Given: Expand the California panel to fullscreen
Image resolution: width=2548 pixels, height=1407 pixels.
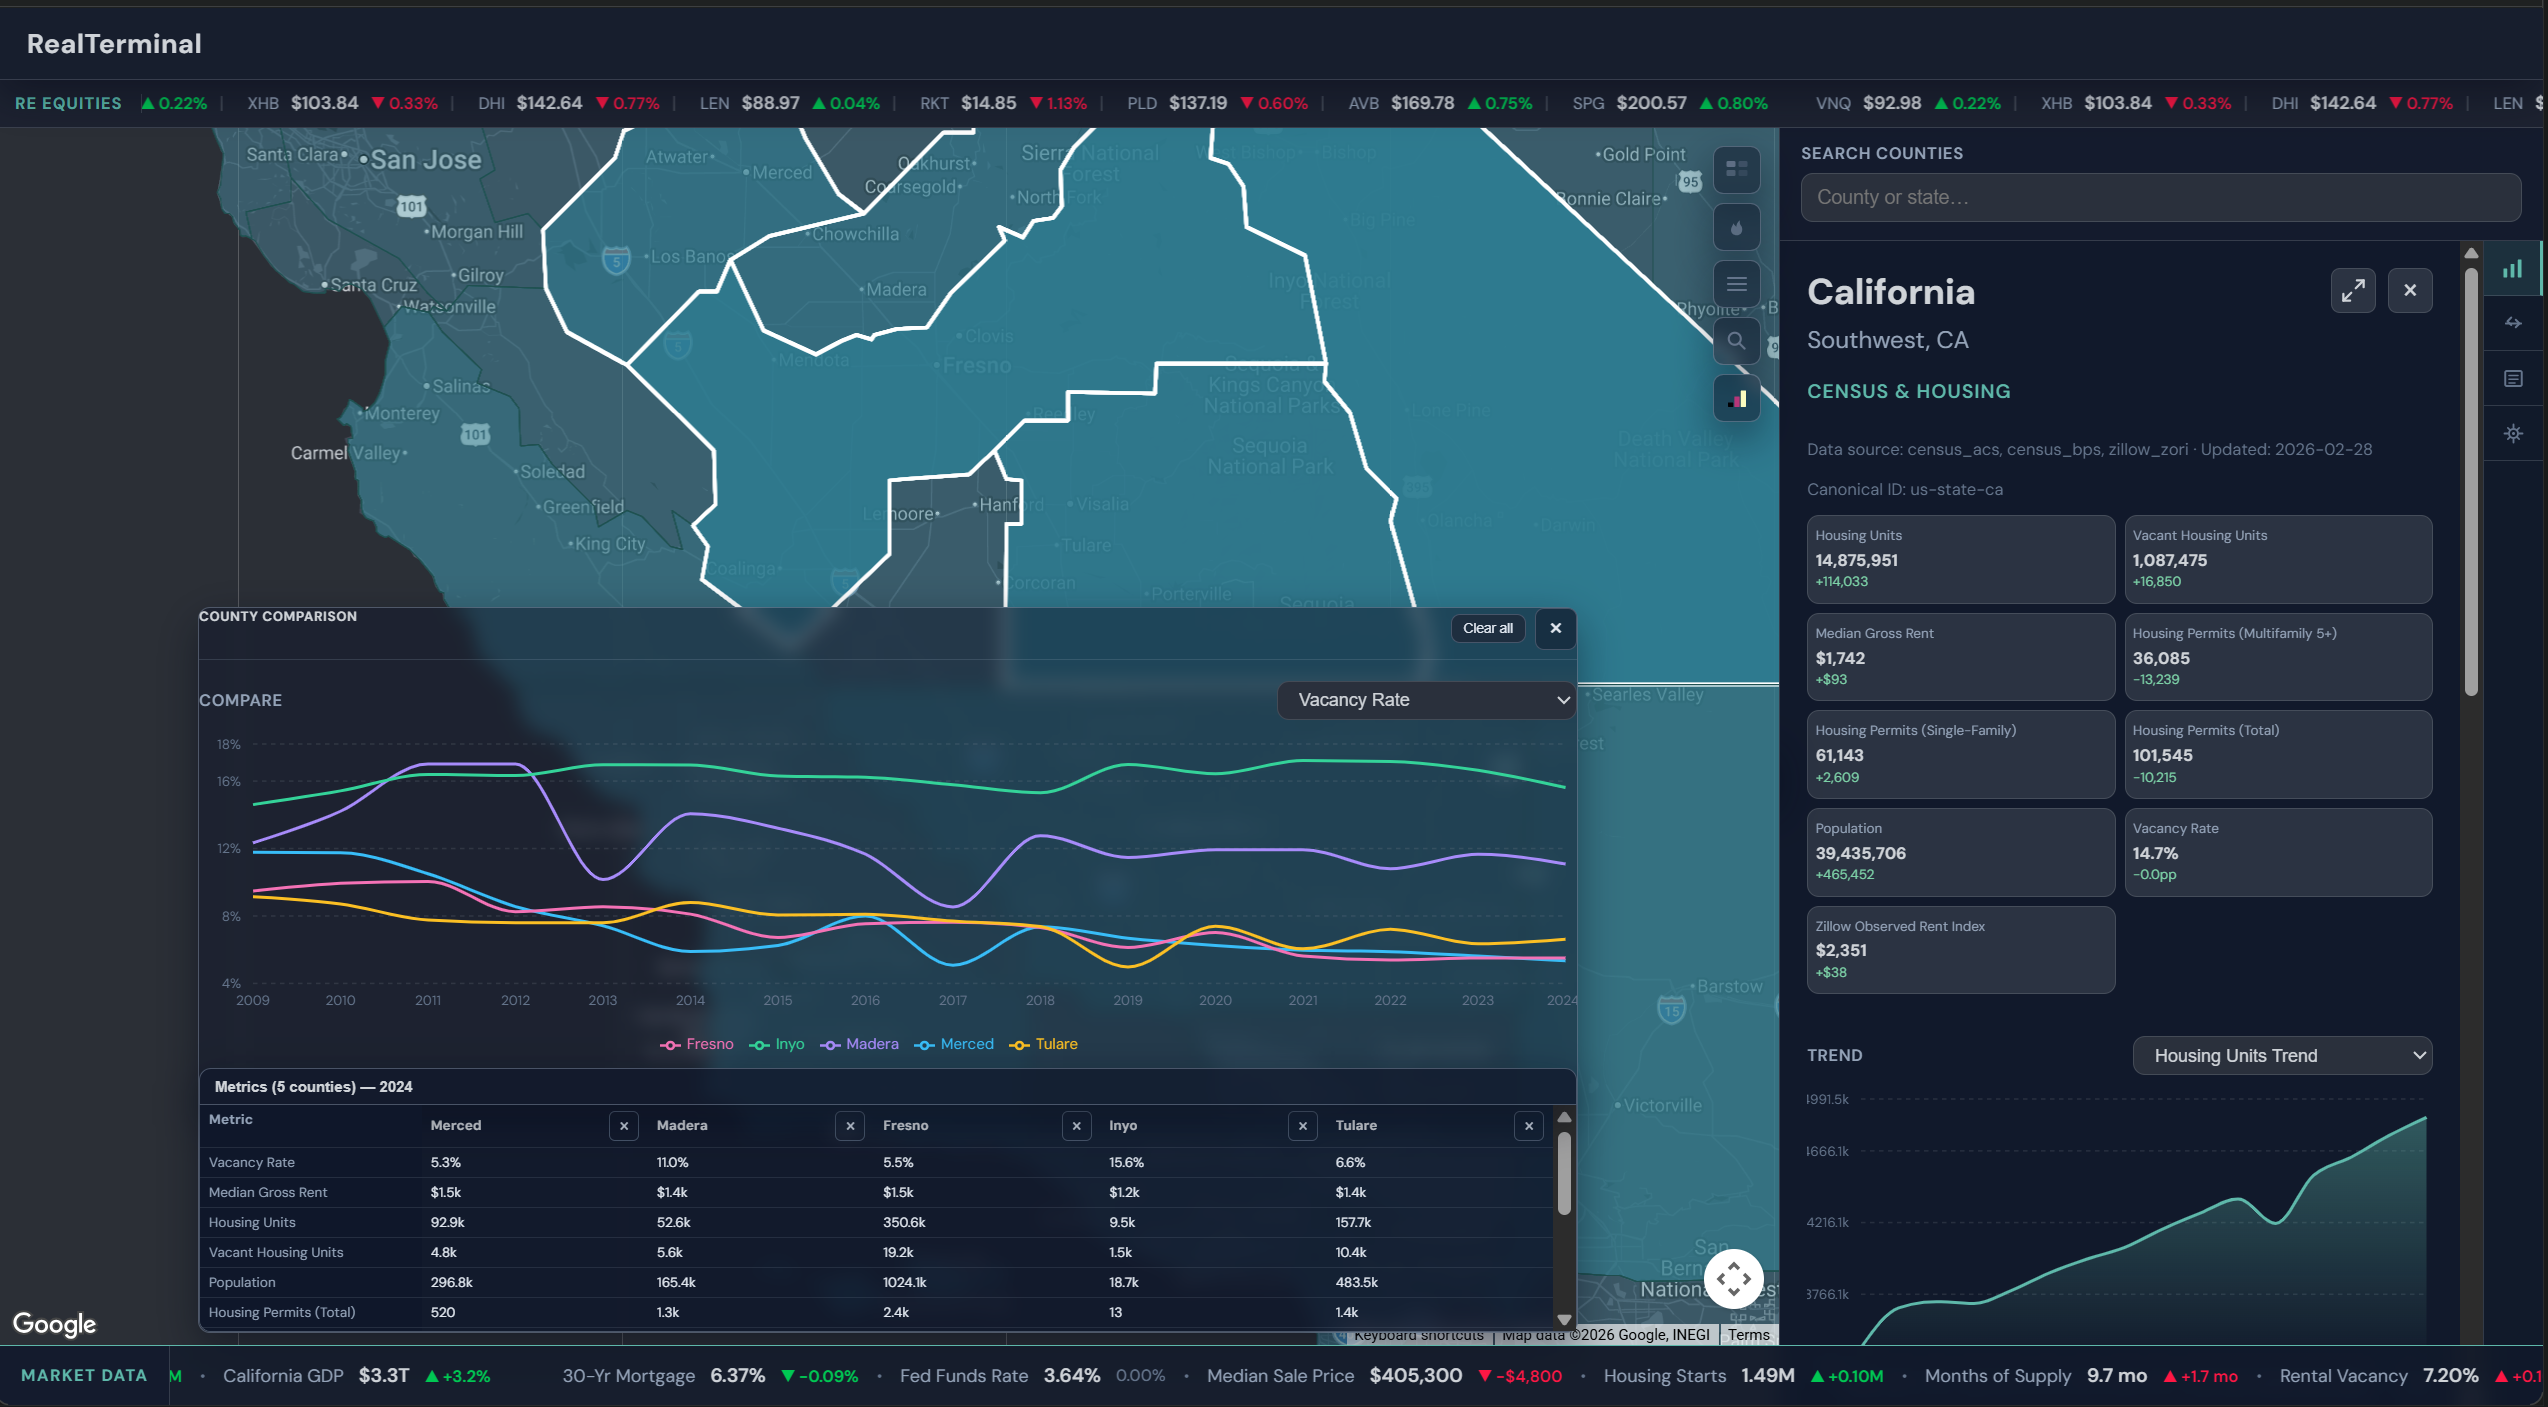Looking at the screenshot, I should (x=2352, y=291).
